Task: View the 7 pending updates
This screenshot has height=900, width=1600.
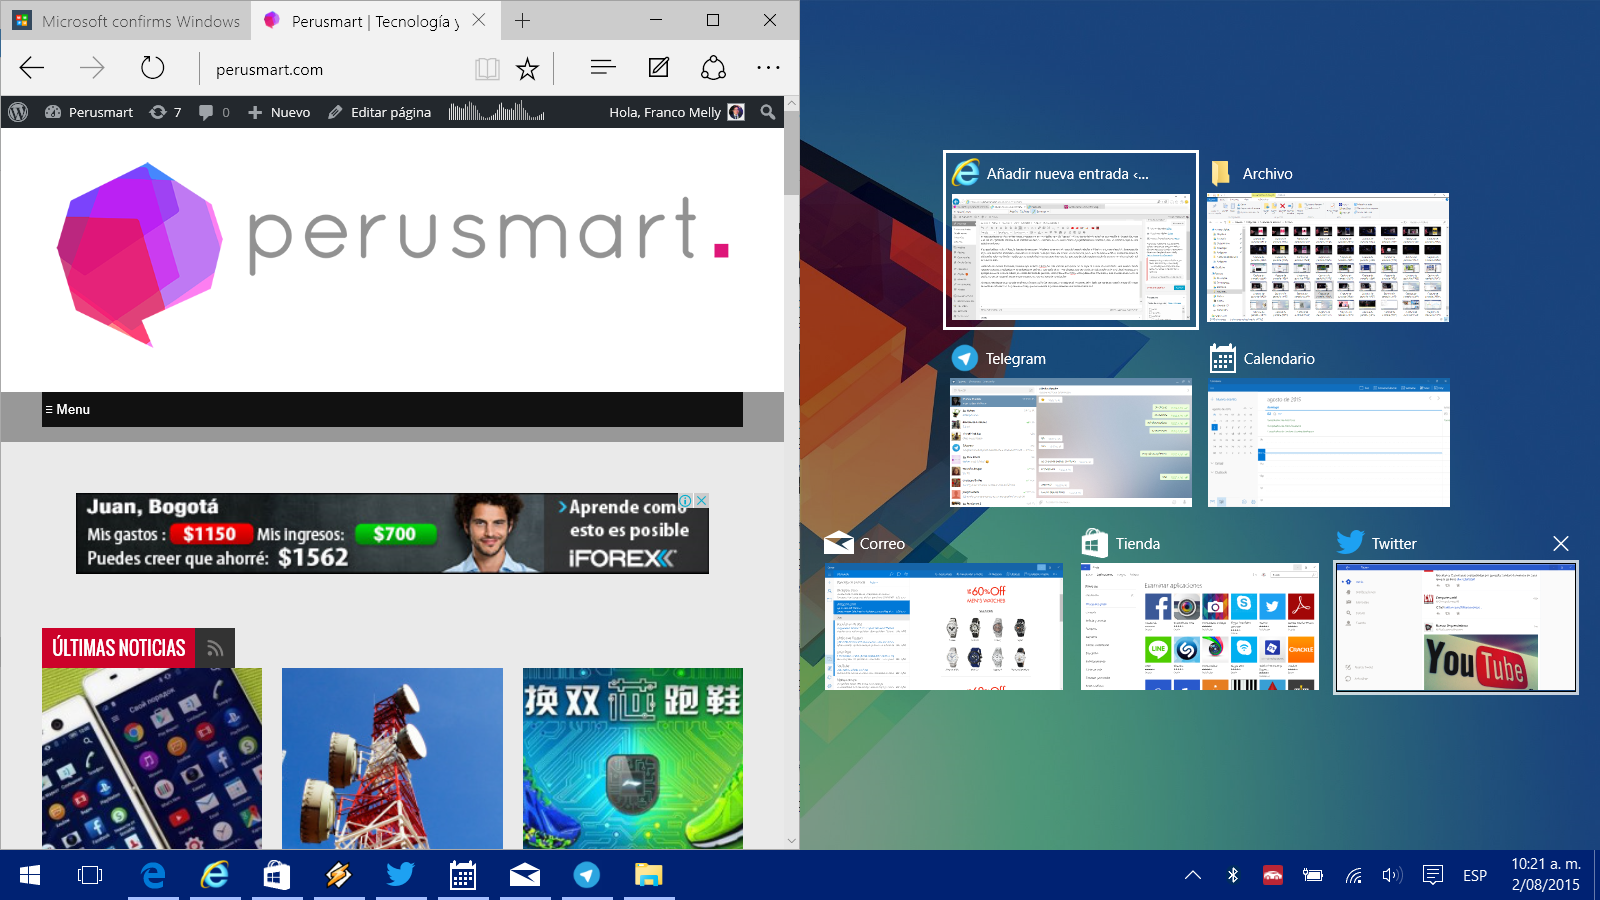Action: click(165, 112)
